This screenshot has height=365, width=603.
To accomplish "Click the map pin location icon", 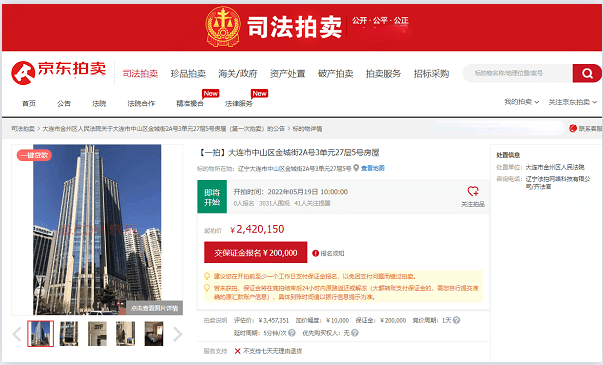I will (x=356, y=168).
